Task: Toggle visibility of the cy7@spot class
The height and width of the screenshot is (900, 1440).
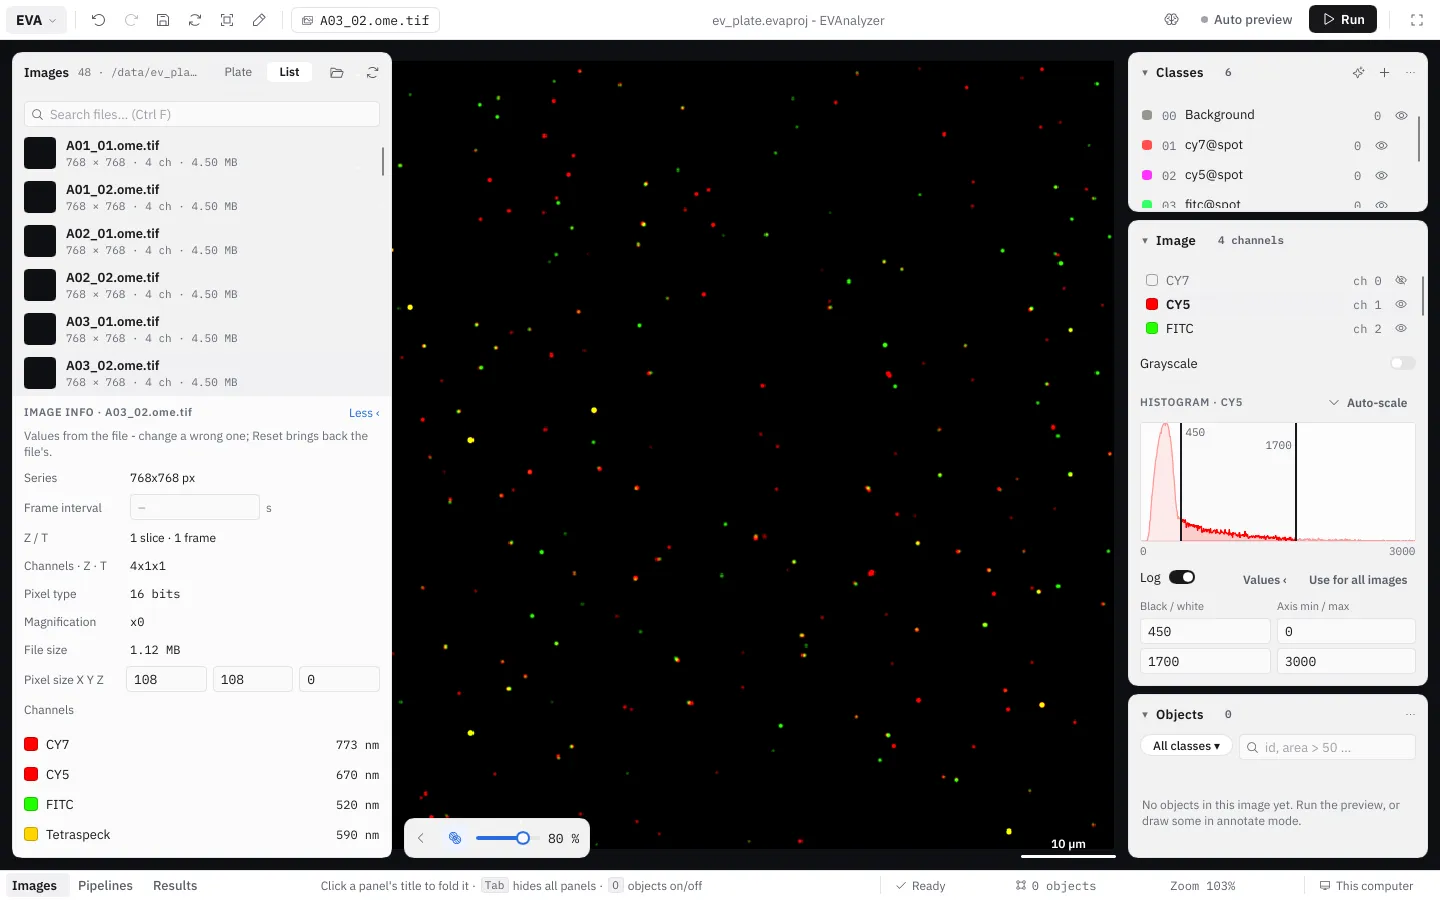Action: (x=1381, y=146)
